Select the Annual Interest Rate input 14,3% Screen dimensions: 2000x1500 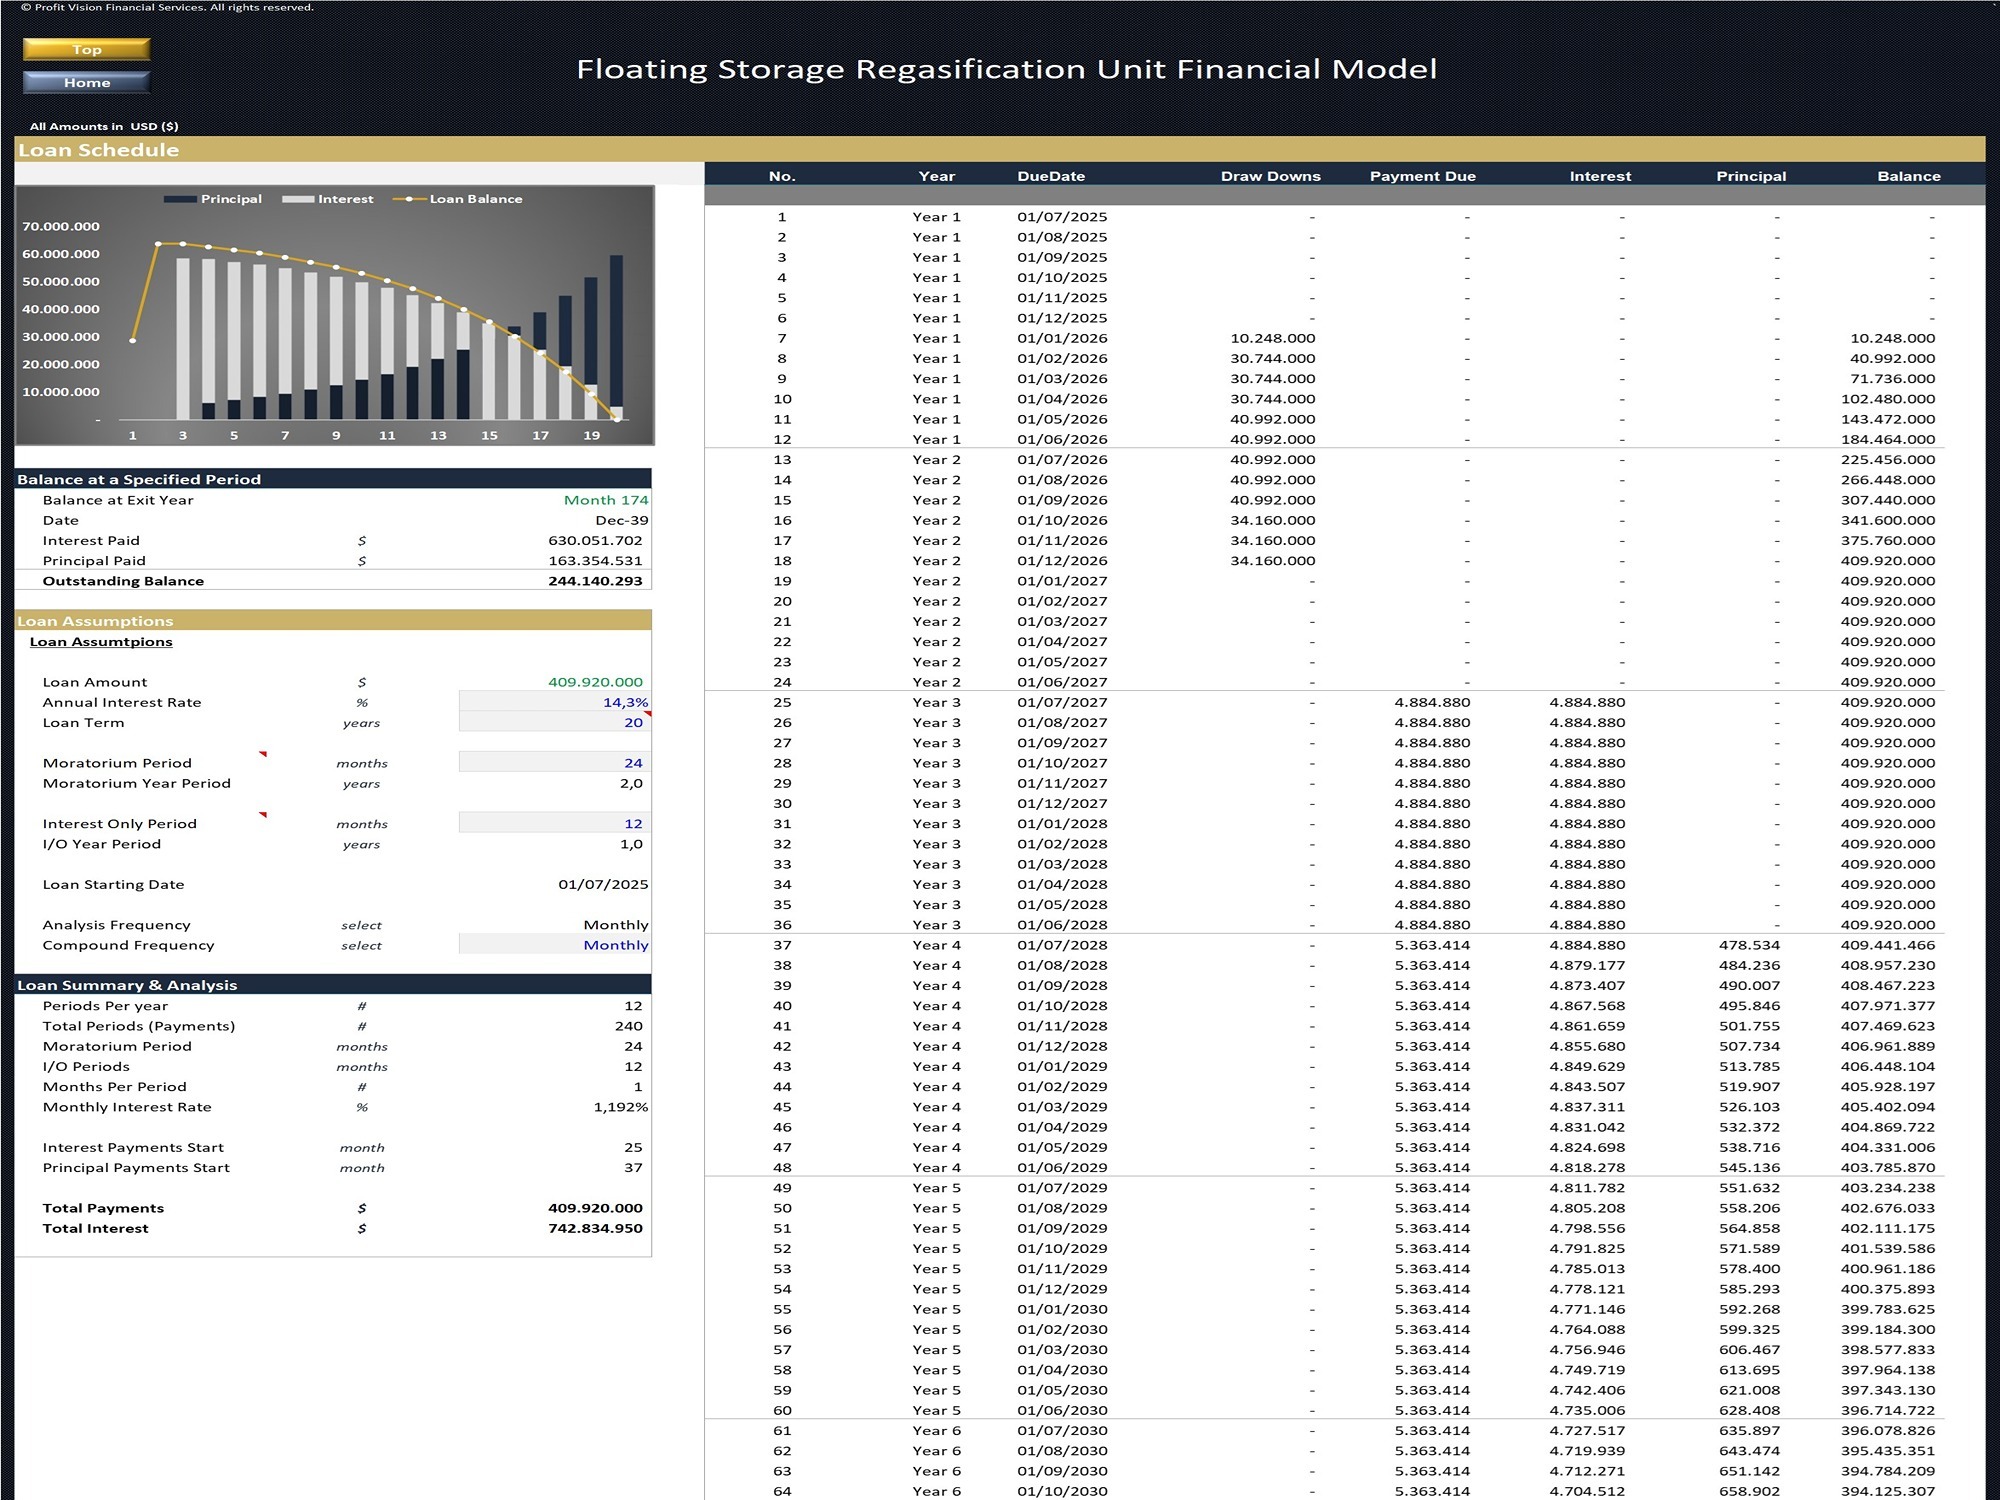555,702
